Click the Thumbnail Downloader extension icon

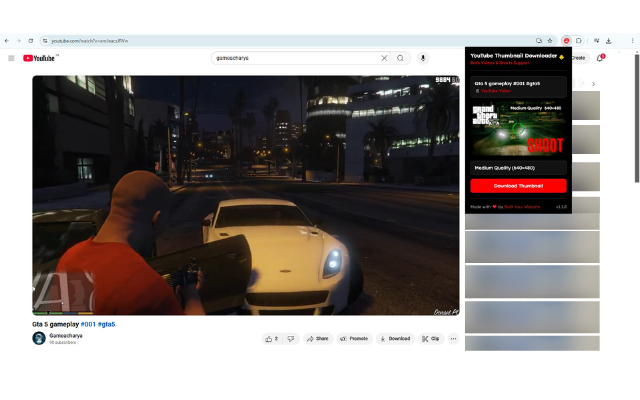566,40
